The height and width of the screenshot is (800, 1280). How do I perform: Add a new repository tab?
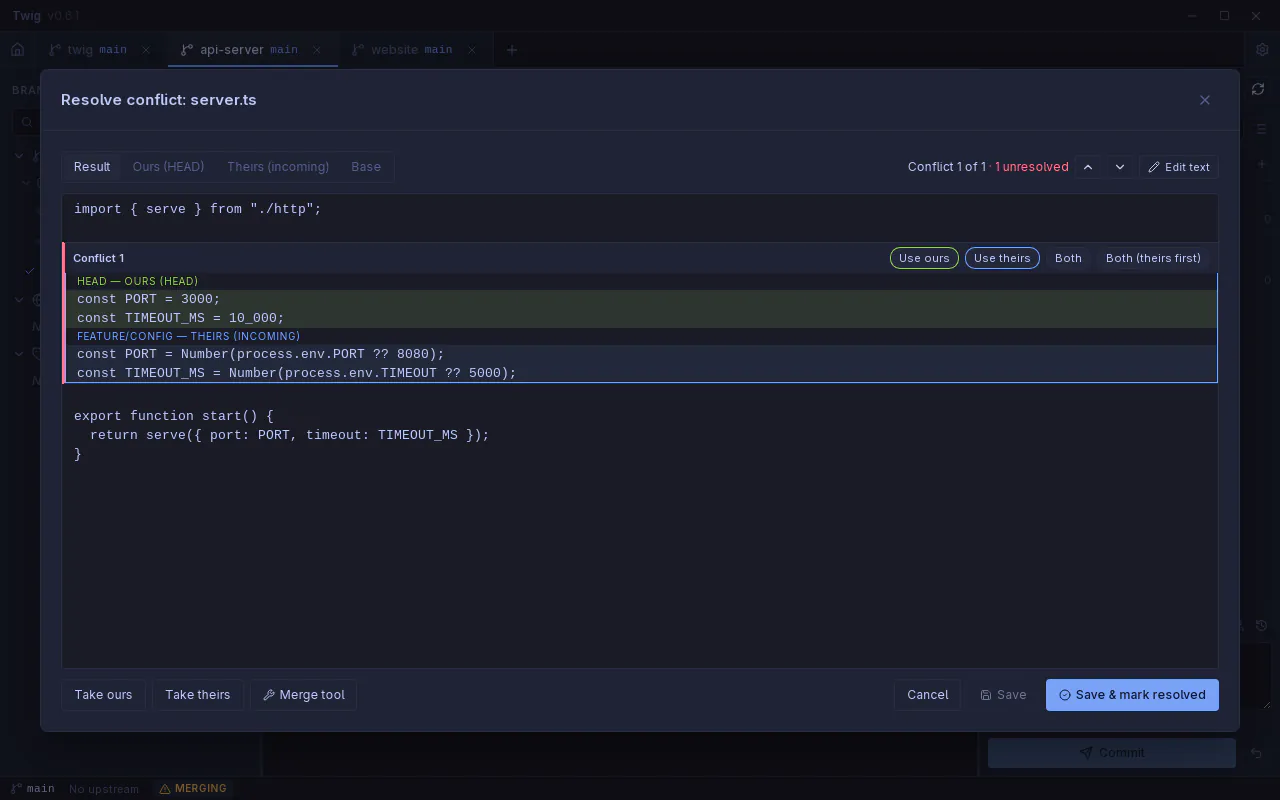tap(512, 50)
